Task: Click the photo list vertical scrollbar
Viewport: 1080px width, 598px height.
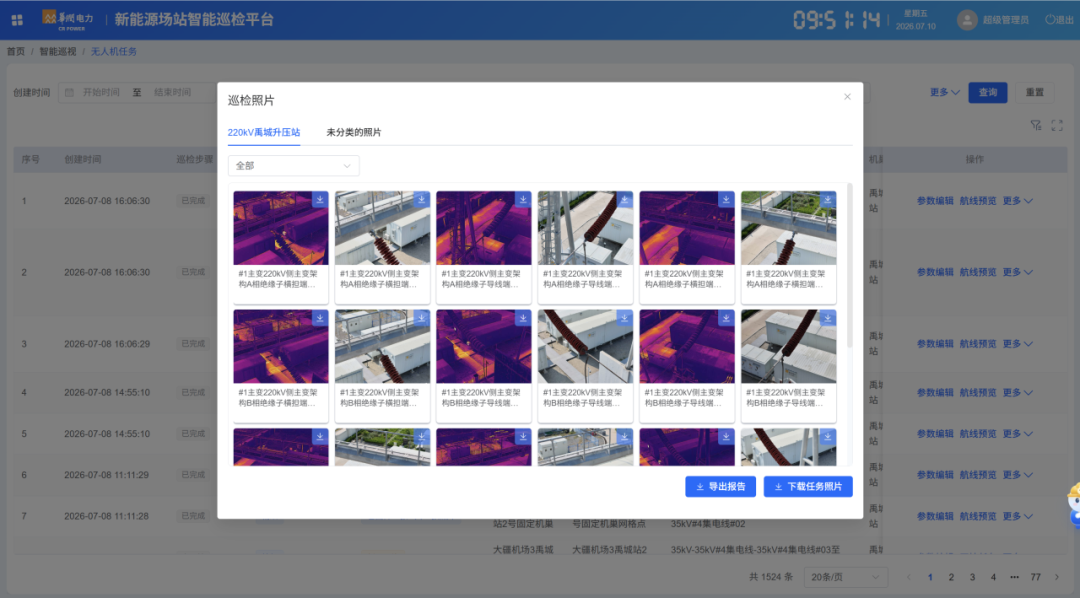Action: pos(849,266)
